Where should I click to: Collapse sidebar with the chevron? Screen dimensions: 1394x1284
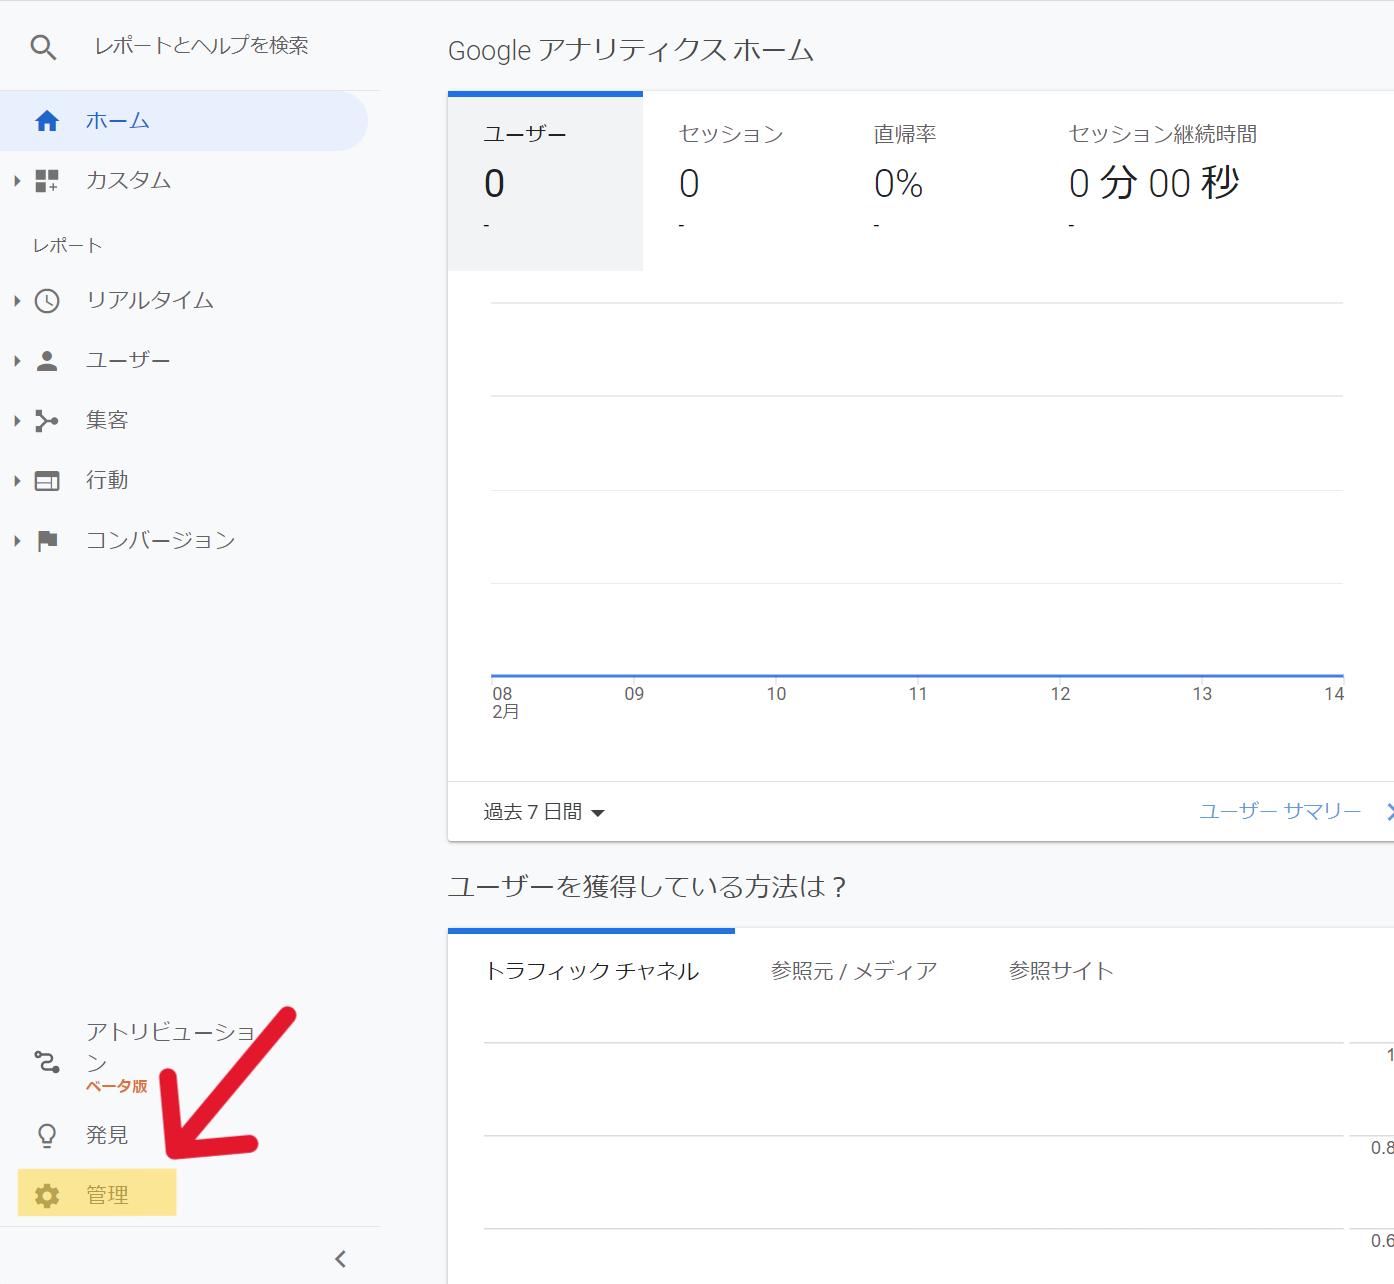click(x=340, y=1259)
